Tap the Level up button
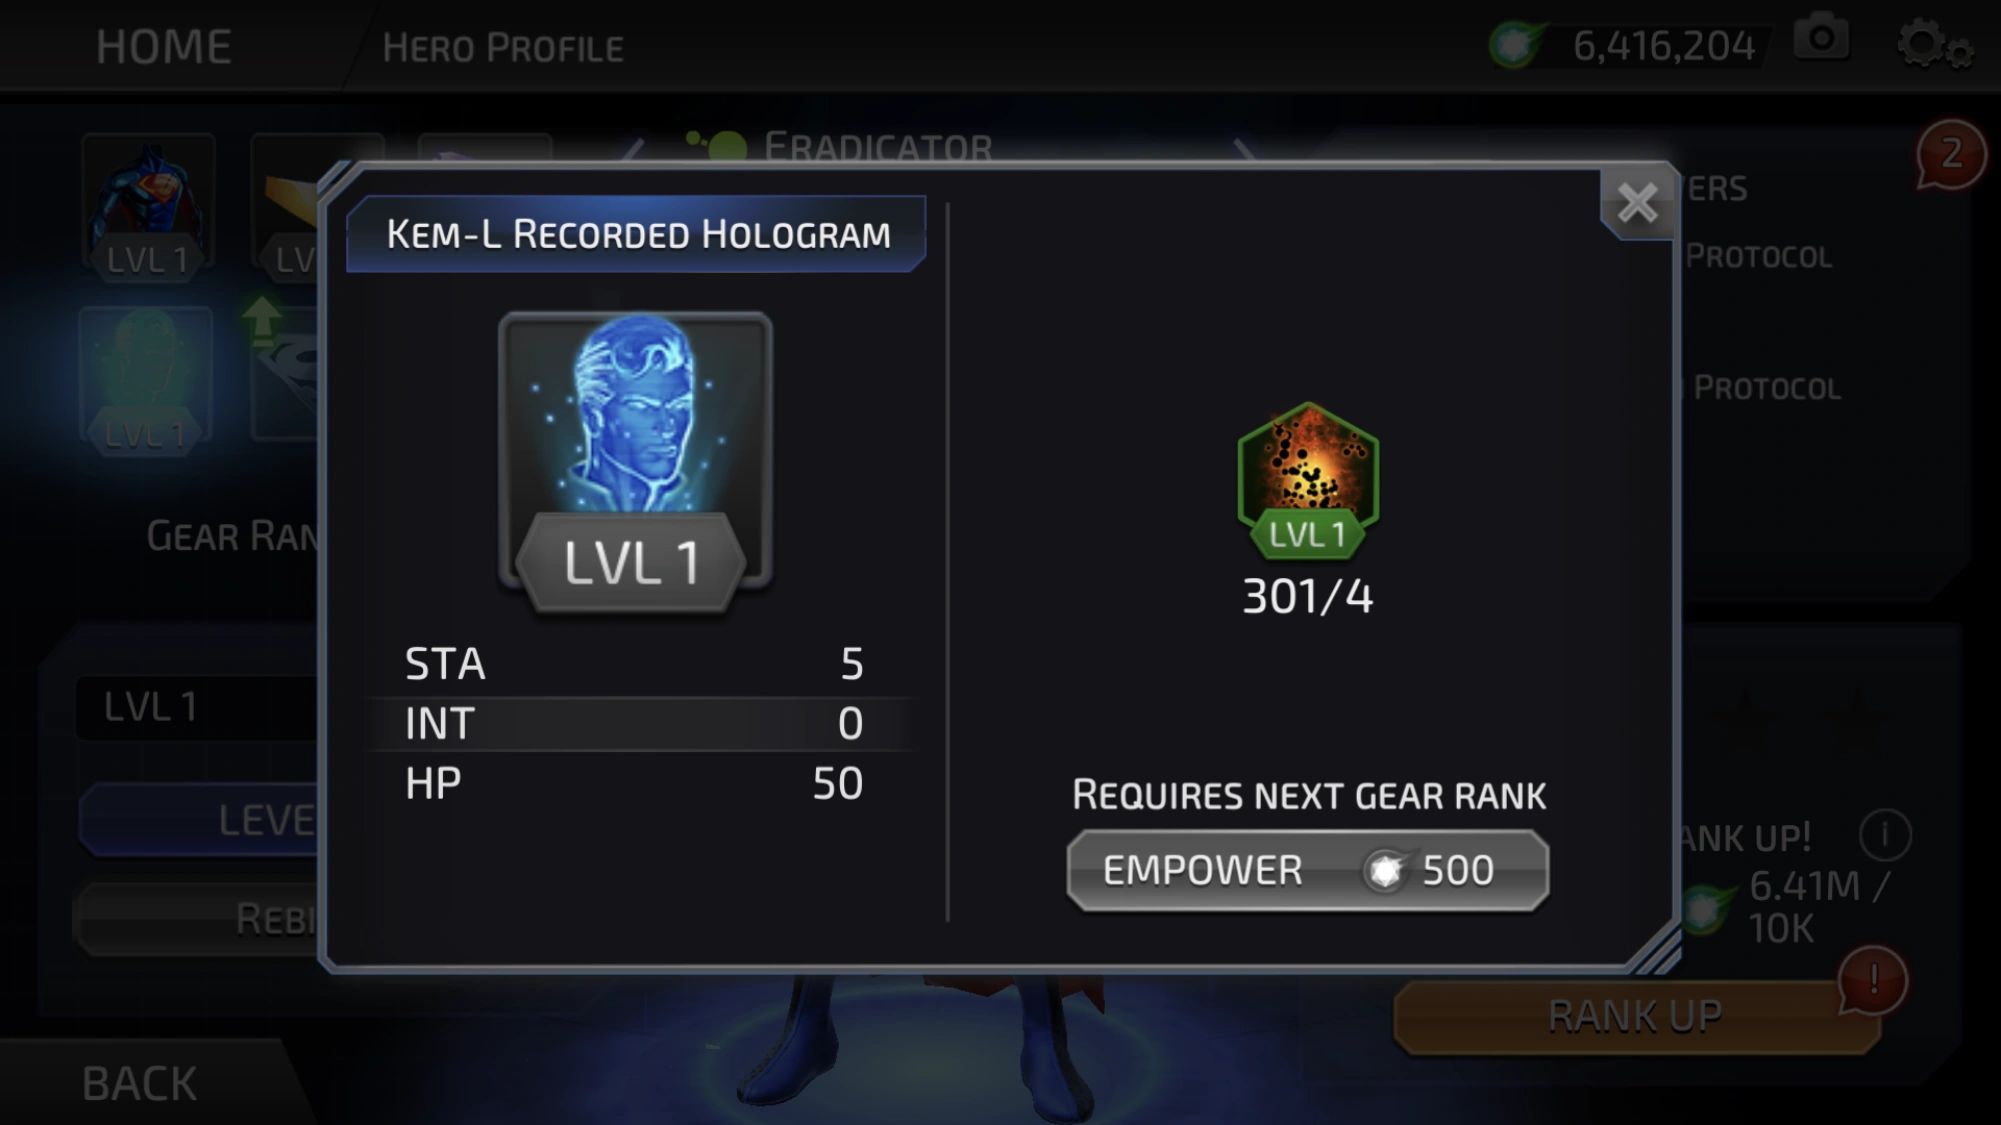 coord(200,821)
